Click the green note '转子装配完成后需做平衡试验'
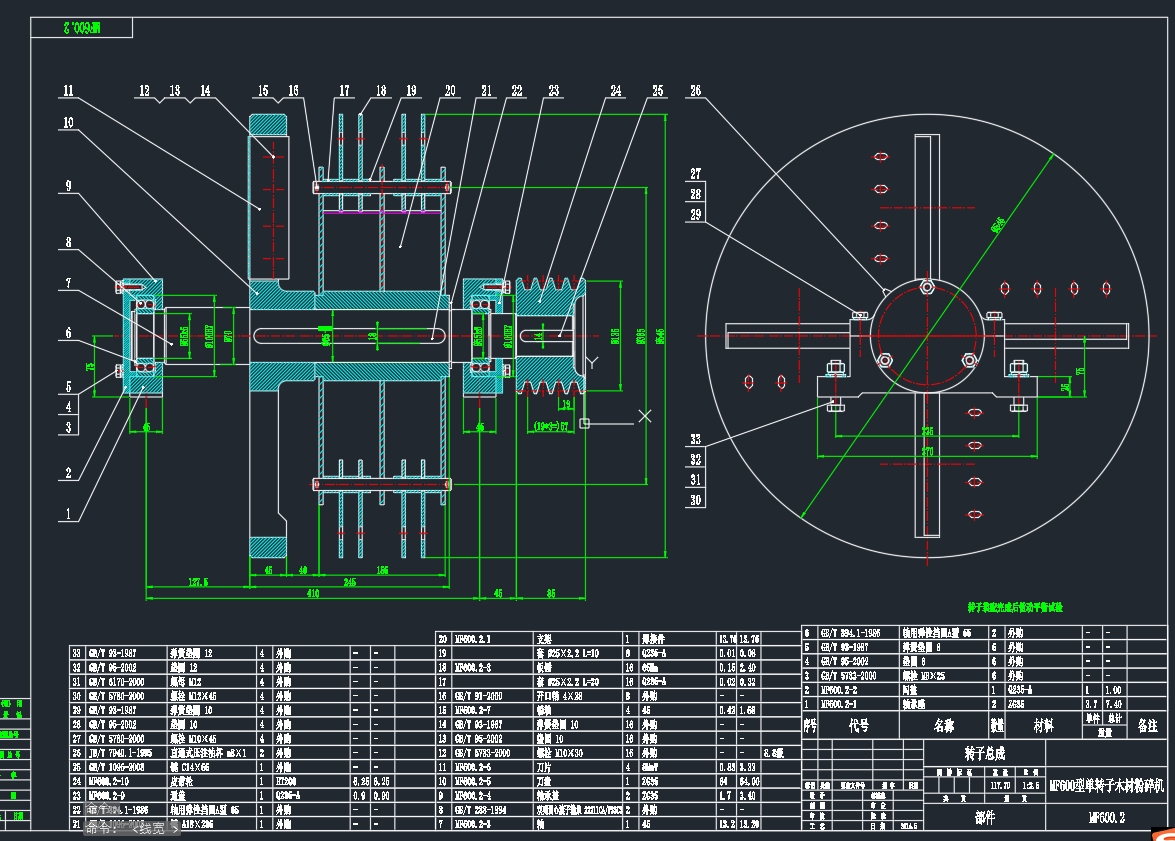This screenshot has width=1175, height=841. point(1015,607)
